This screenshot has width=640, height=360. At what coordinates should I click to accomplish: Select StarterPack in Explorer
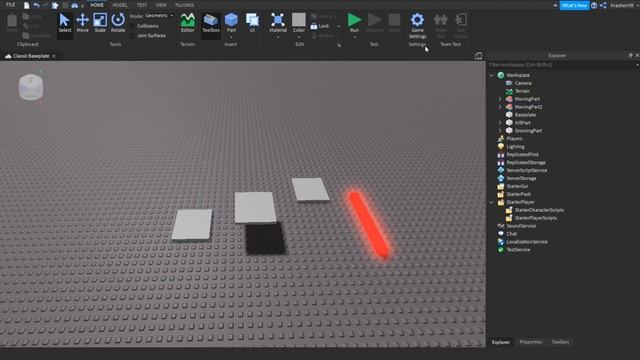tap(518, 194)
